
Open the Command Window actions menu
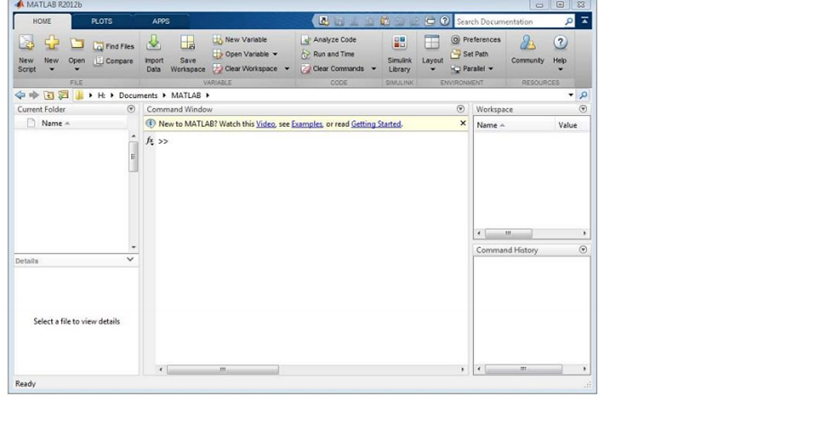[x=461, y=109]
